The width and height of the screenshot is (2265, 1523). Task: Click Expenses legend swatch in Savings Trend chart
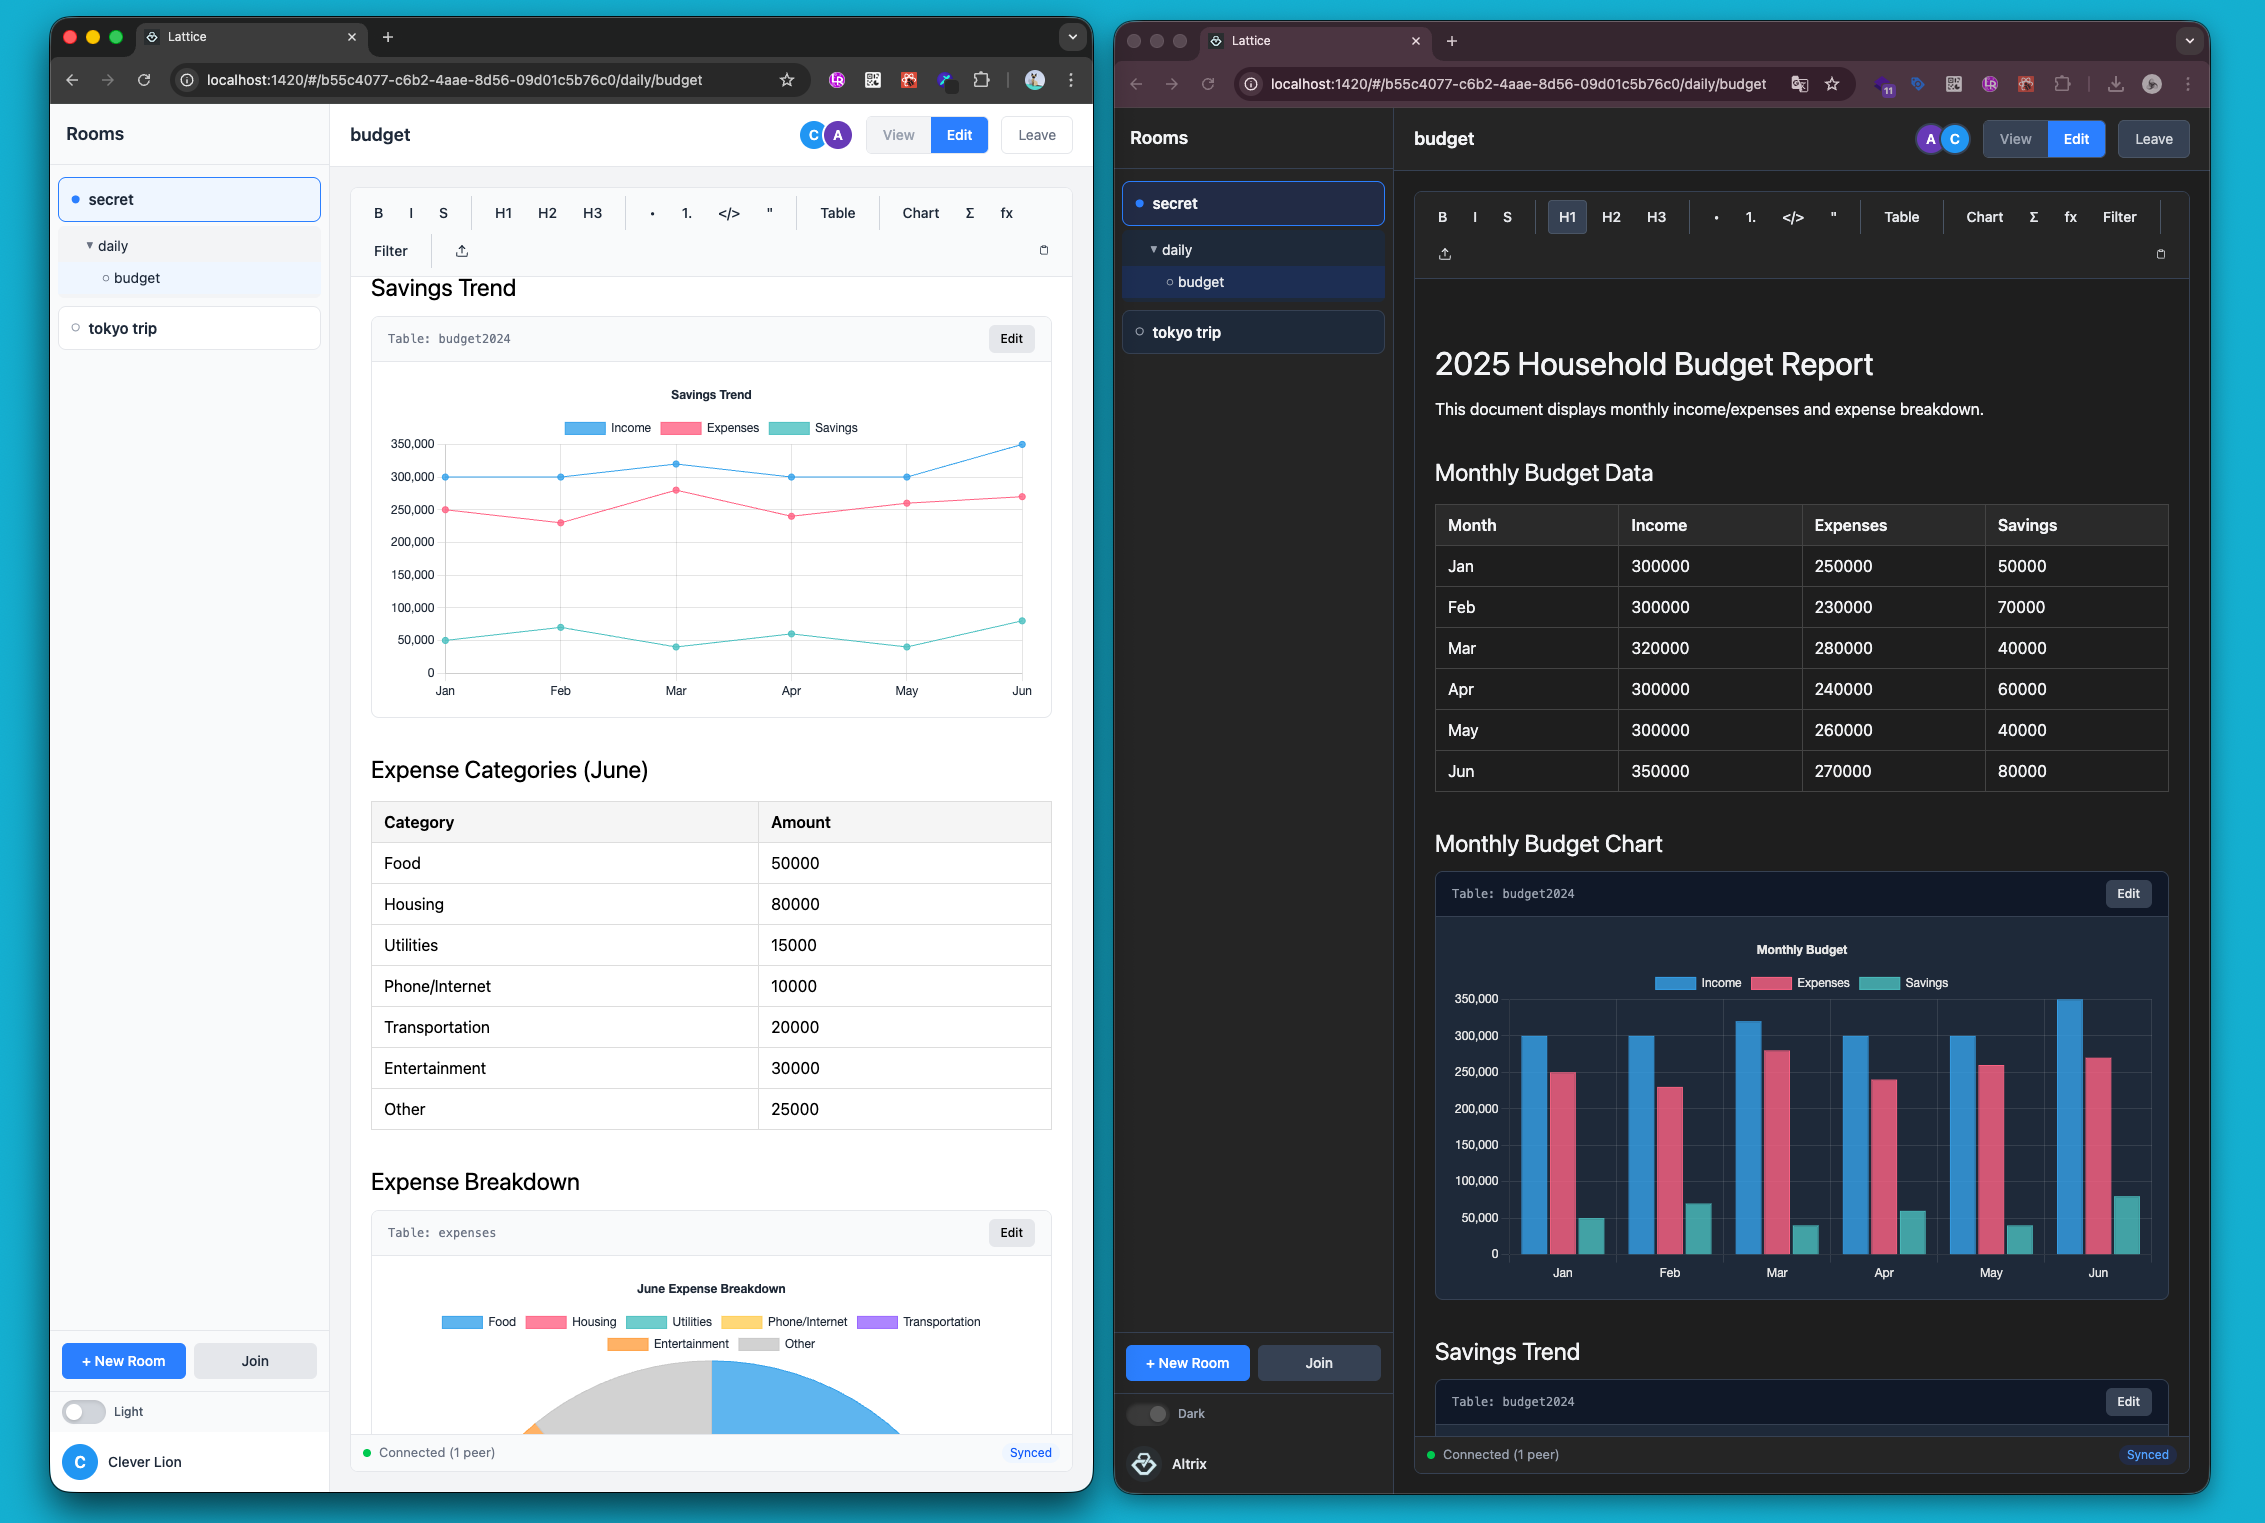click(680, 428)
